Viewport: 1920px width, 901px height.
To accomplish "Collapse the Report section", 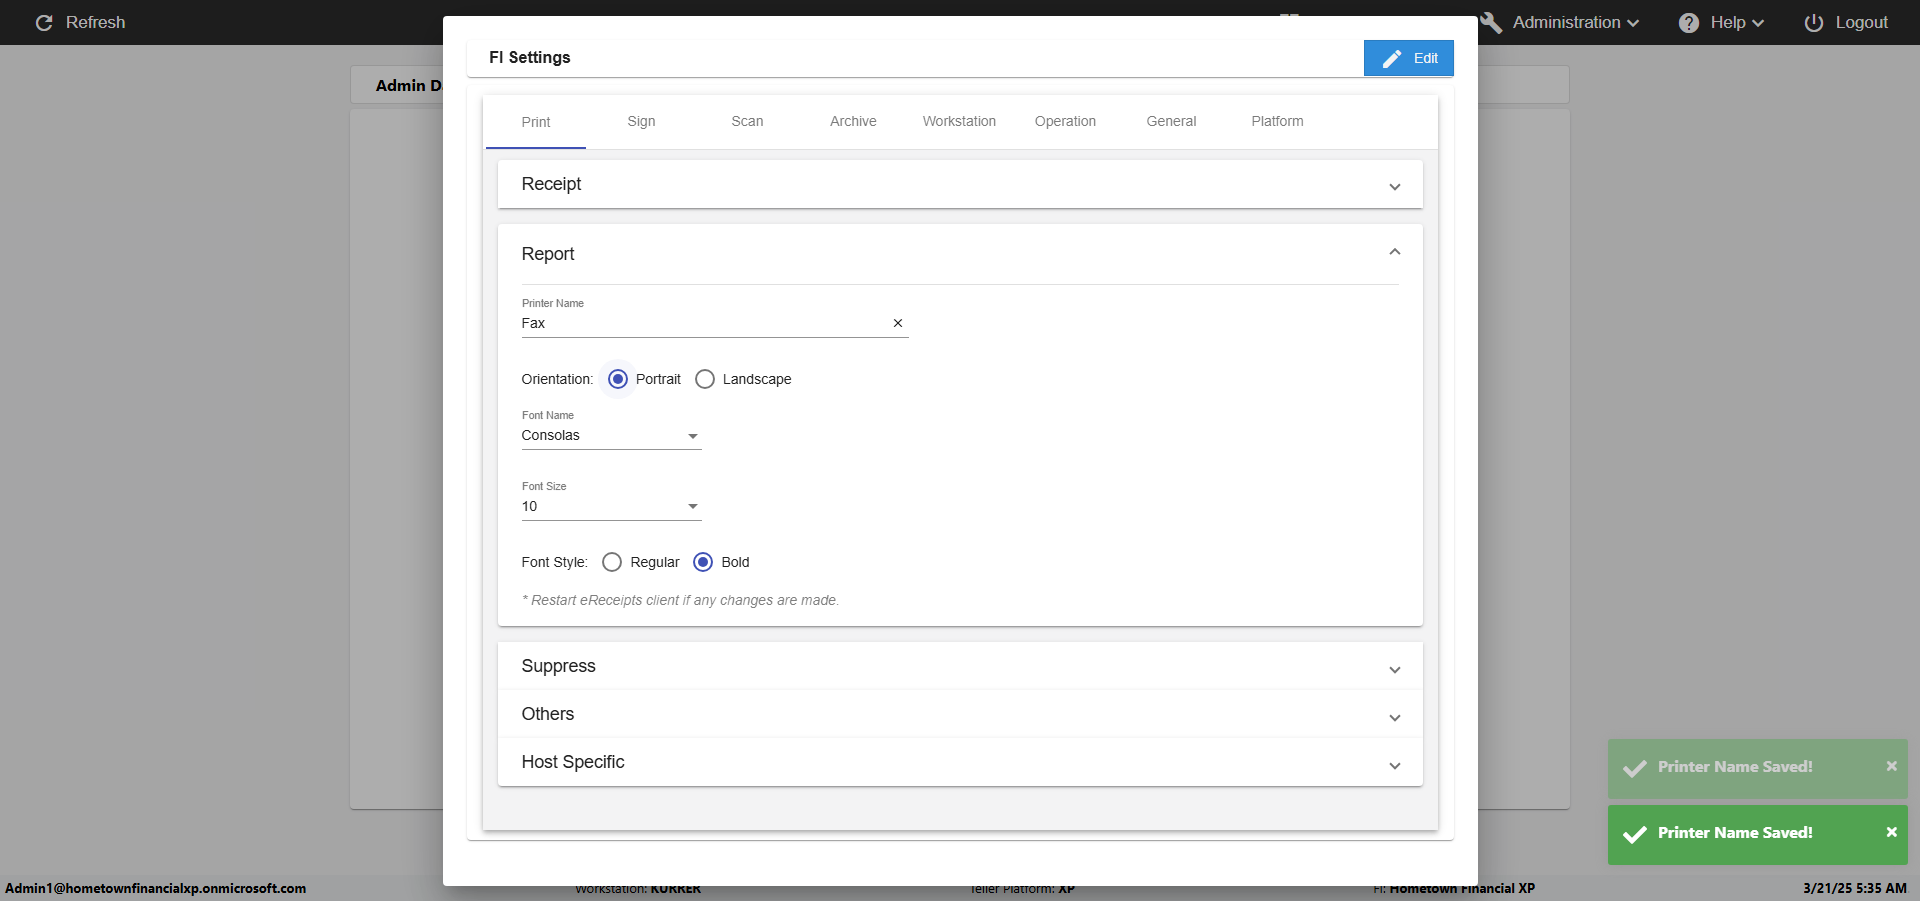I will pyautogui.click(x=1394, y=252).
